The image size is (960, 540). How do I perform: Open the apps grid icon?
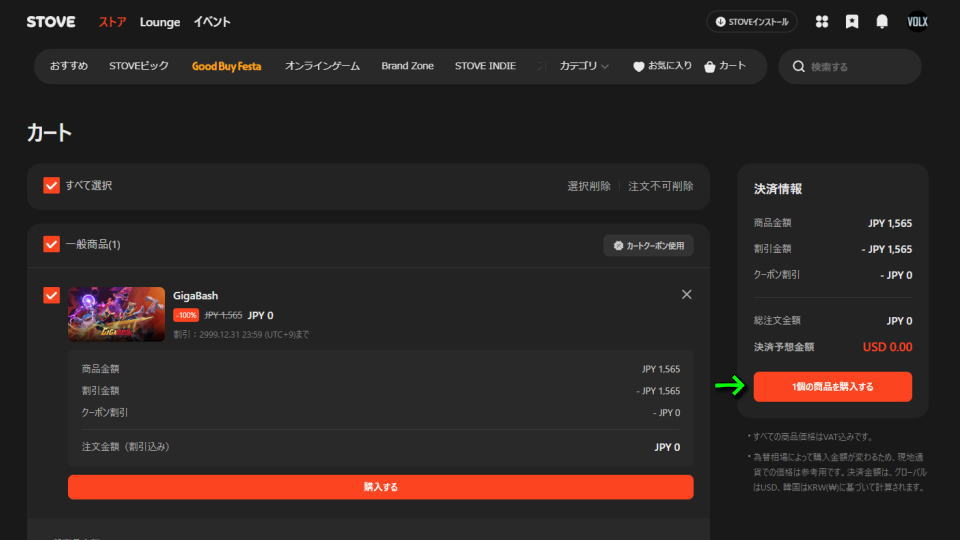point(822,21)
